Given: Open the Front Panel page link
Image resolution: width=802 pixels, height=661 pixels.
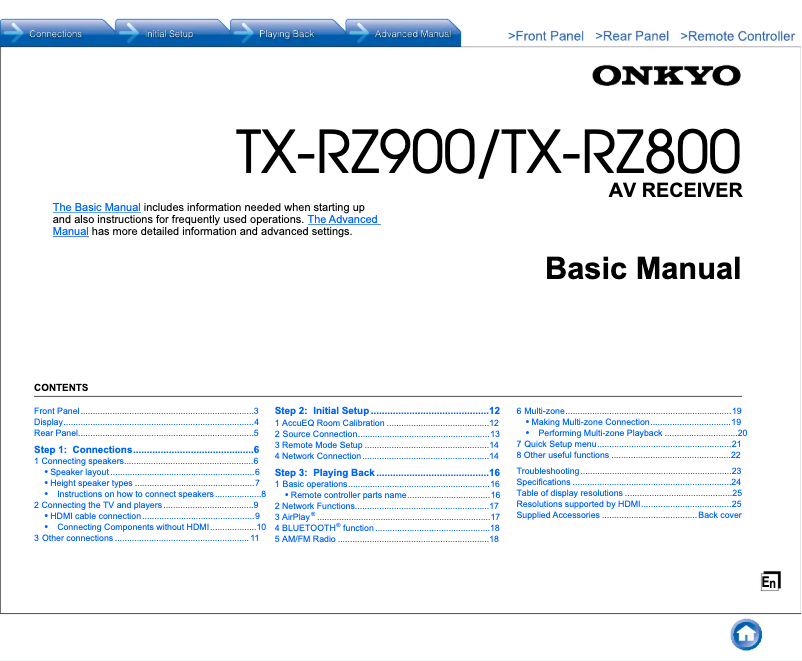Looking at the screenshot, I should click(546, 36).
